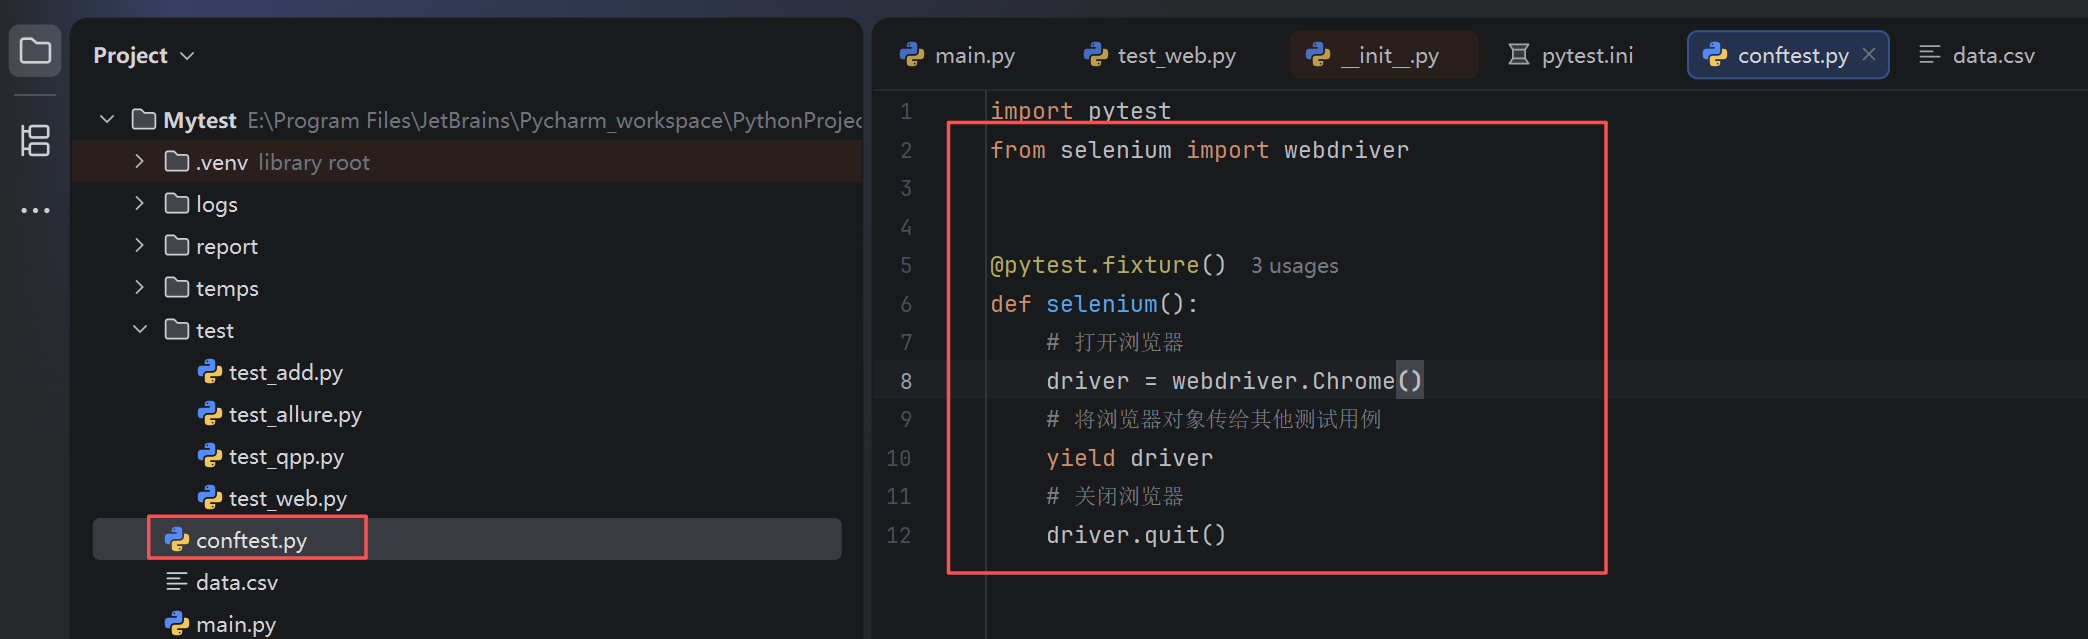Open test_qpp.py in the project tree
Screen dimensions: 2088x639
pos(286,456)
